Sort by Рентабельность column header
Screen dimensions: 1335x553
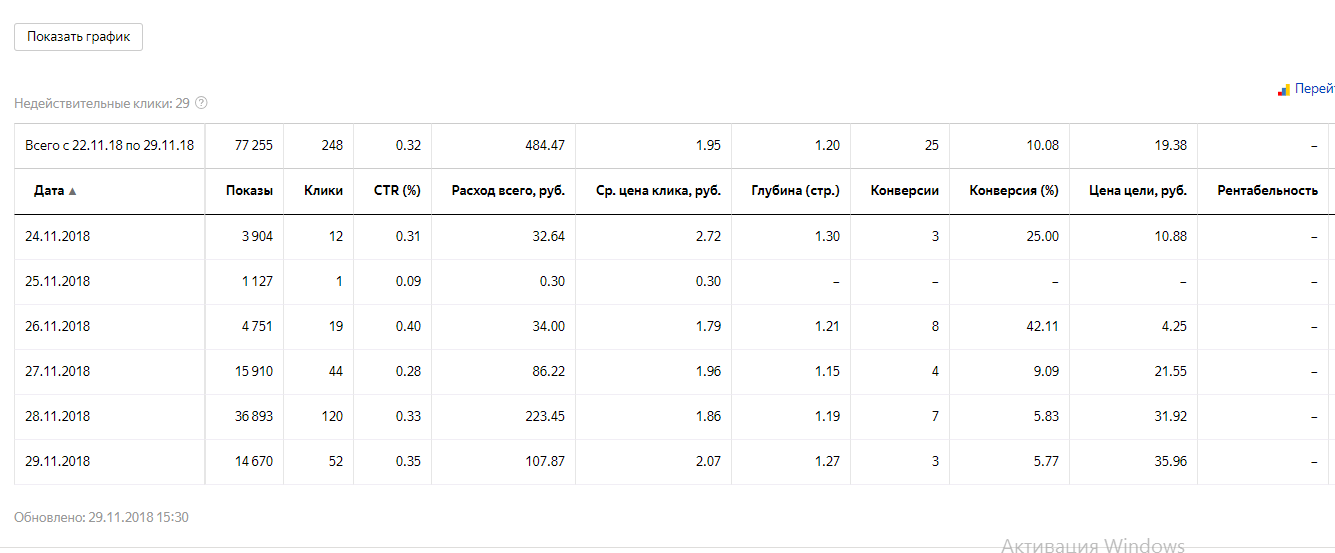pyautogui.click(x=1267, y=191)
